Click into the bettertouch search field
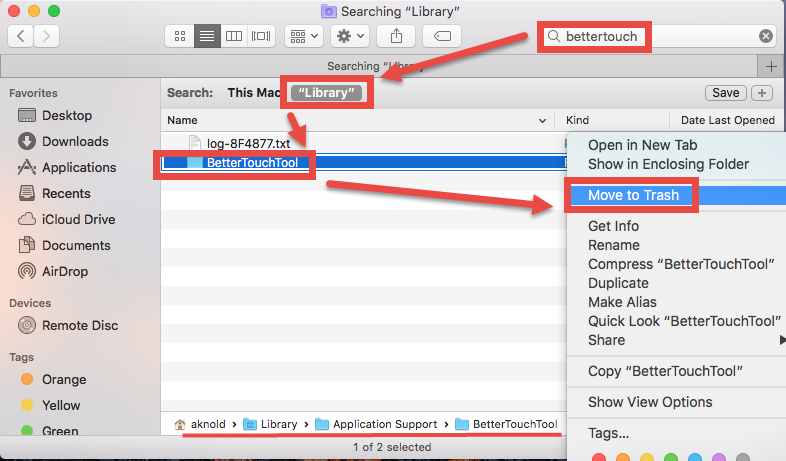The image size is (786, 461). (x=659, y=36)
